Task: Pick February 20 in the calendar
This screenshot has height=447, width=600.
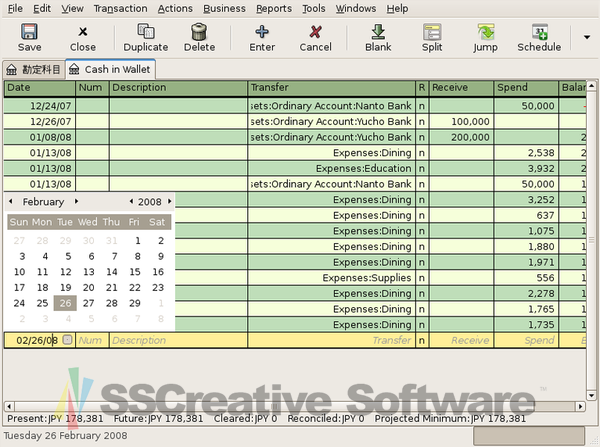Action: click(88, 287)
